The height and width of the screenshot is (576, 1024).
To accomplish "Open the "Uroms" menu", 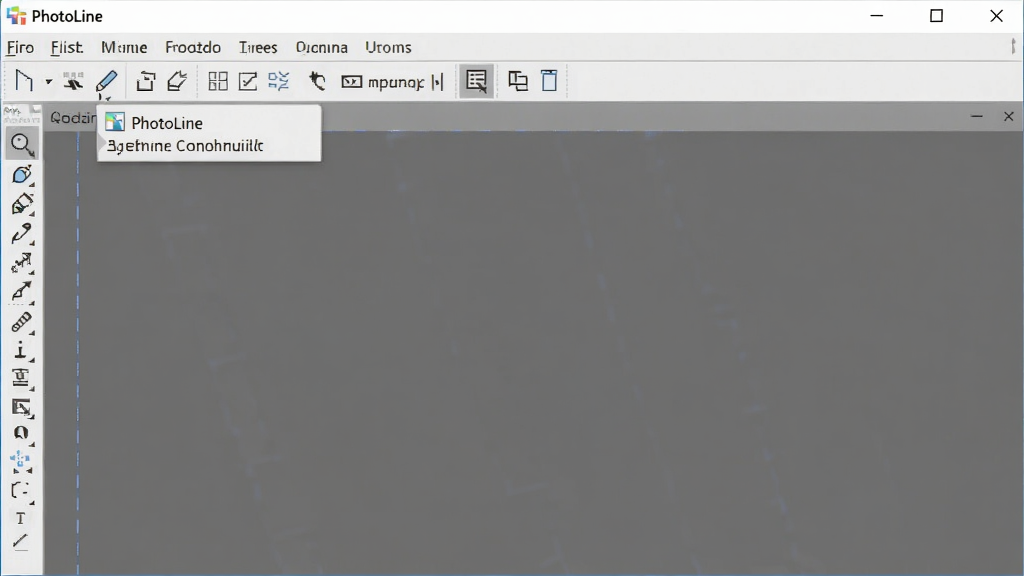I will [x=388, y=48].
